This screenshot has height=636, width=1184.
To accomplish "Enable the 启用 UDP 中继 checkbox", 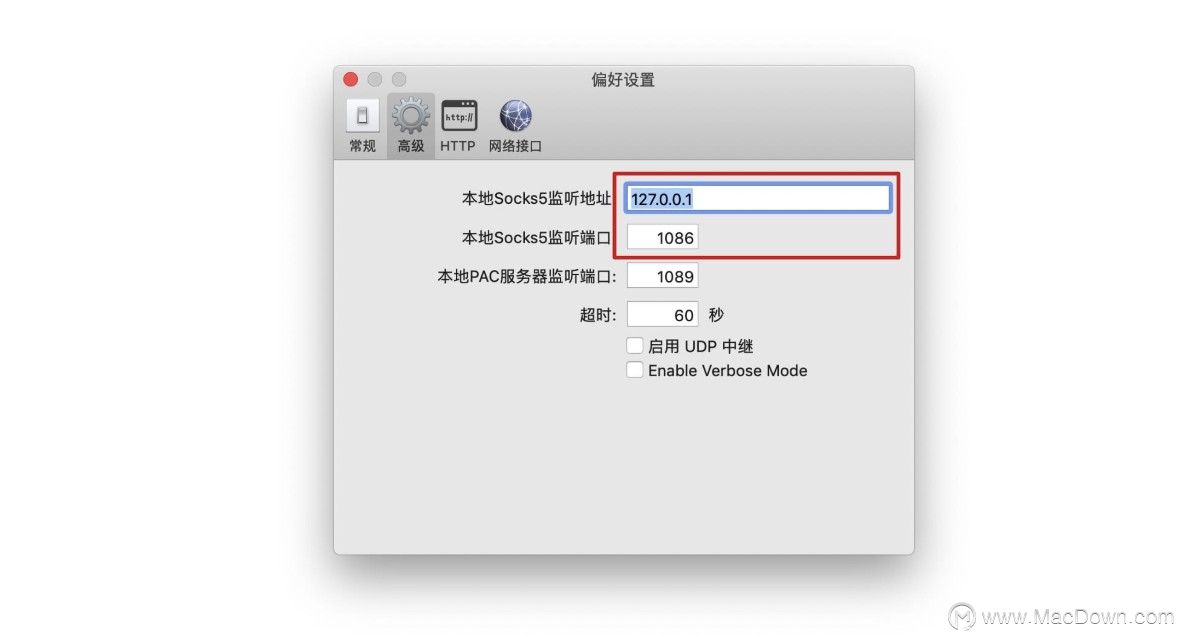I will [635, 346].
